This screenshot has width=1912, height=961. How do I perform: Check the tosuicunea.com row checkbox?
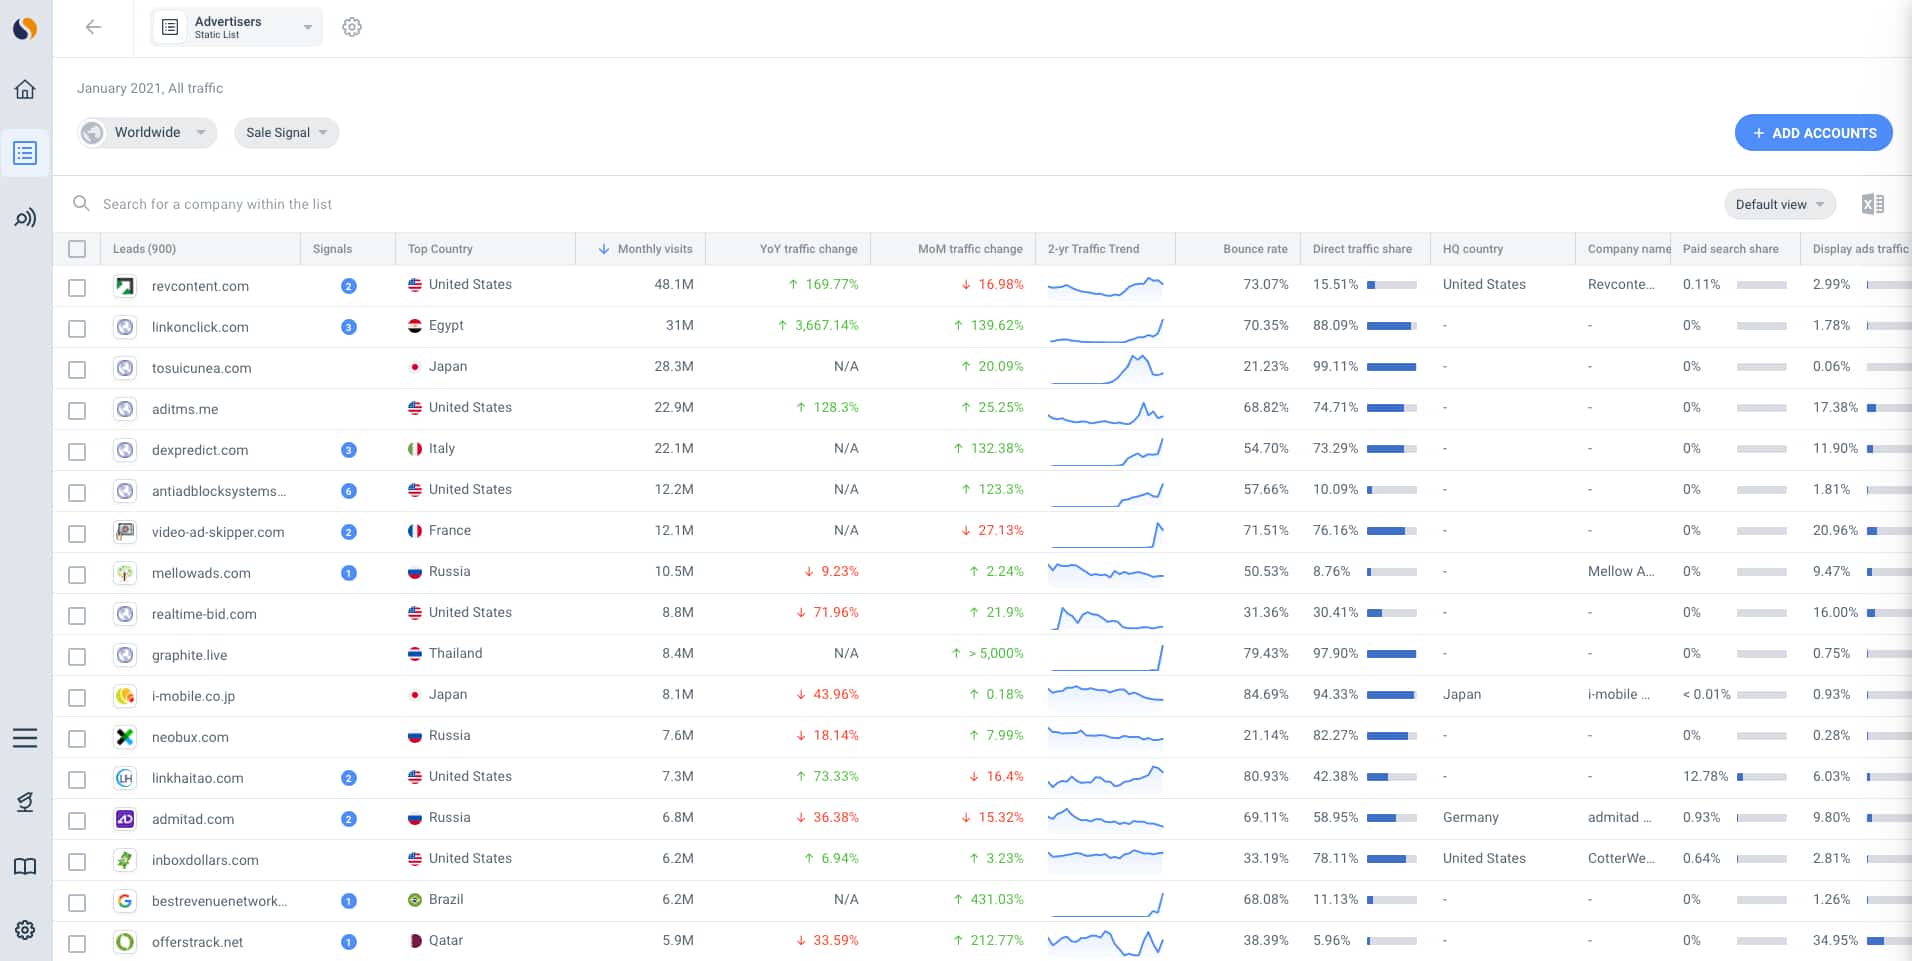point(77,369)
